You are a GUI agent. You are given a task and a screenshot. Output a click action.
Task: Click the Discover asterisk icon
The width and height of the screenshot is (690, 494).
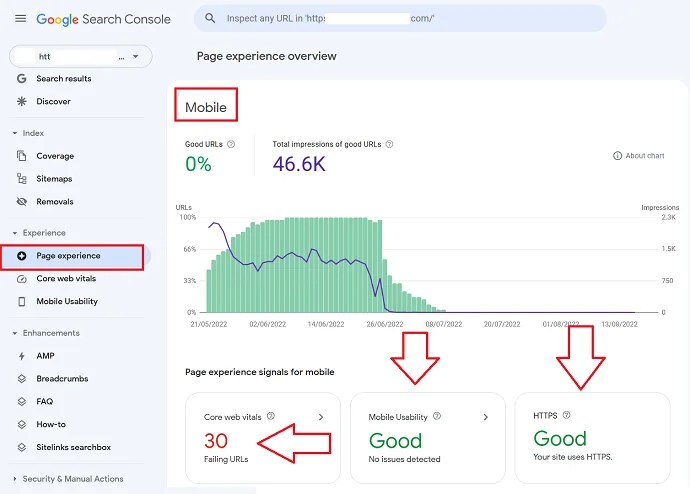coord(22,102)
